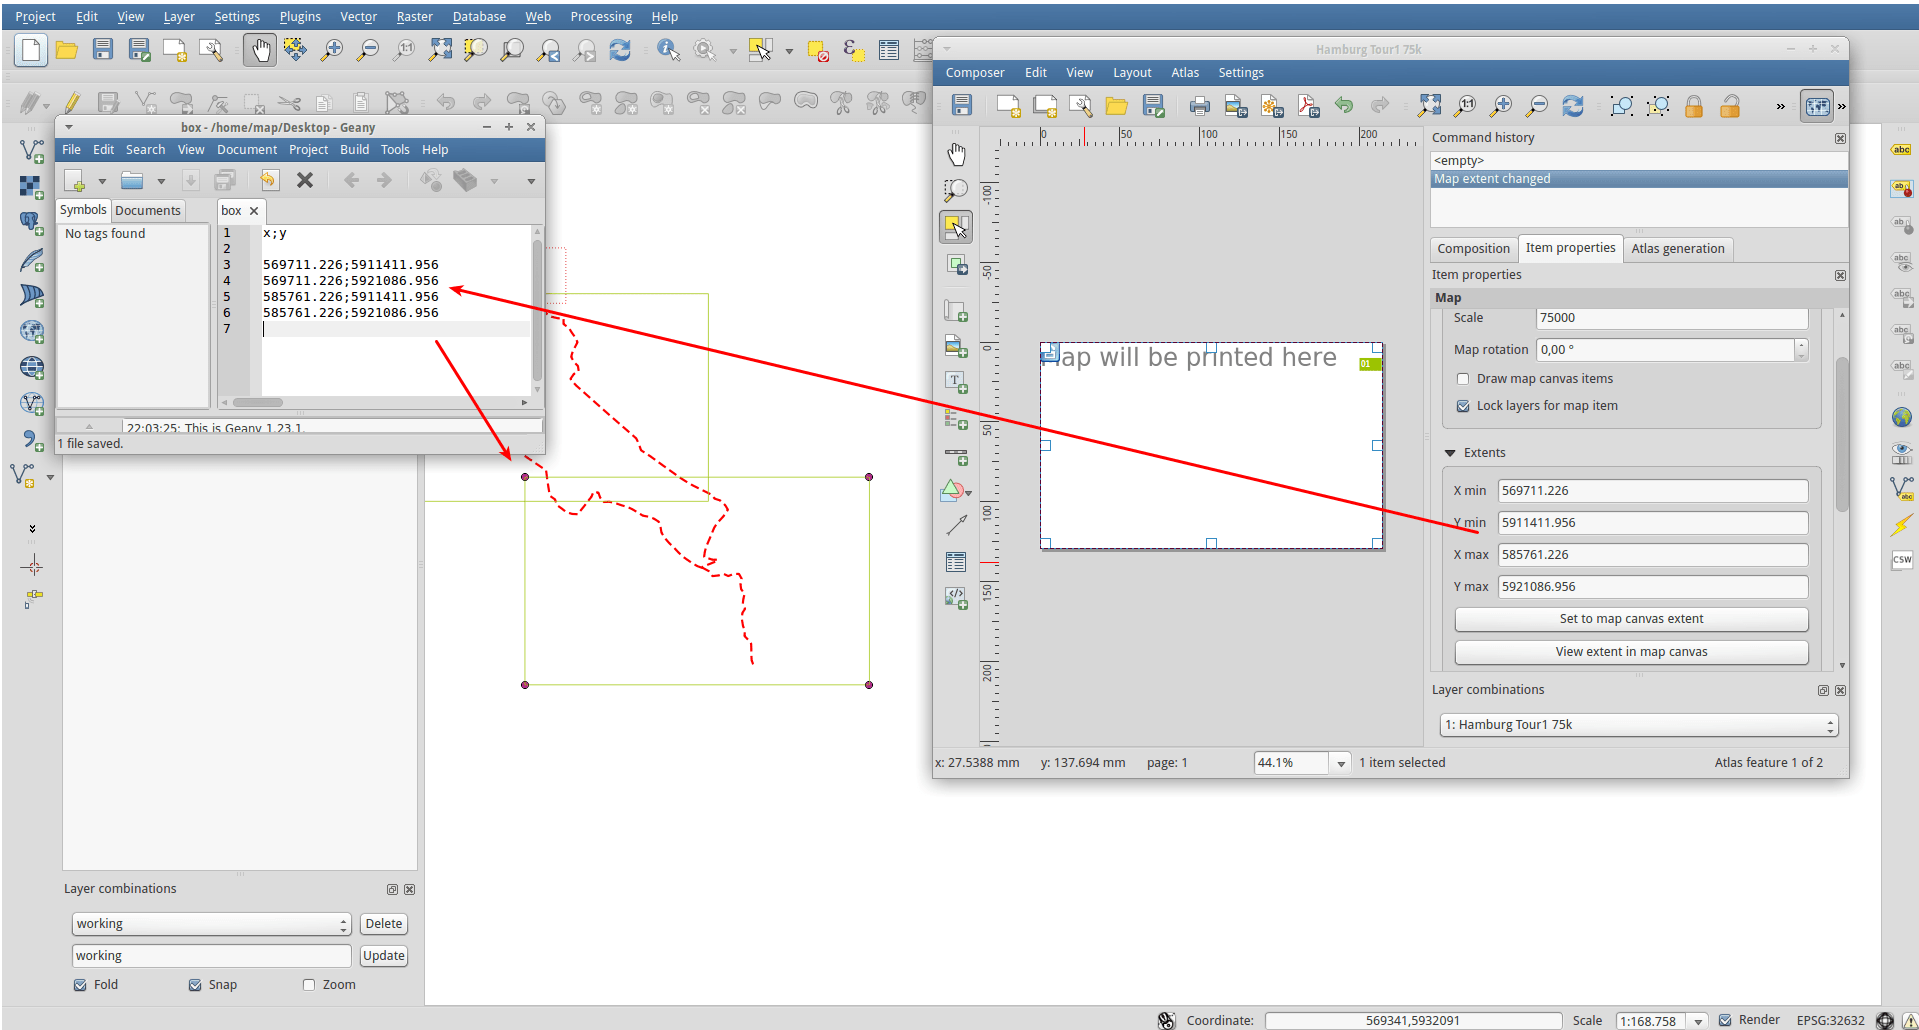Open the Atlas menu in the Composer
The image size is (1919, 1030).
1185,72
